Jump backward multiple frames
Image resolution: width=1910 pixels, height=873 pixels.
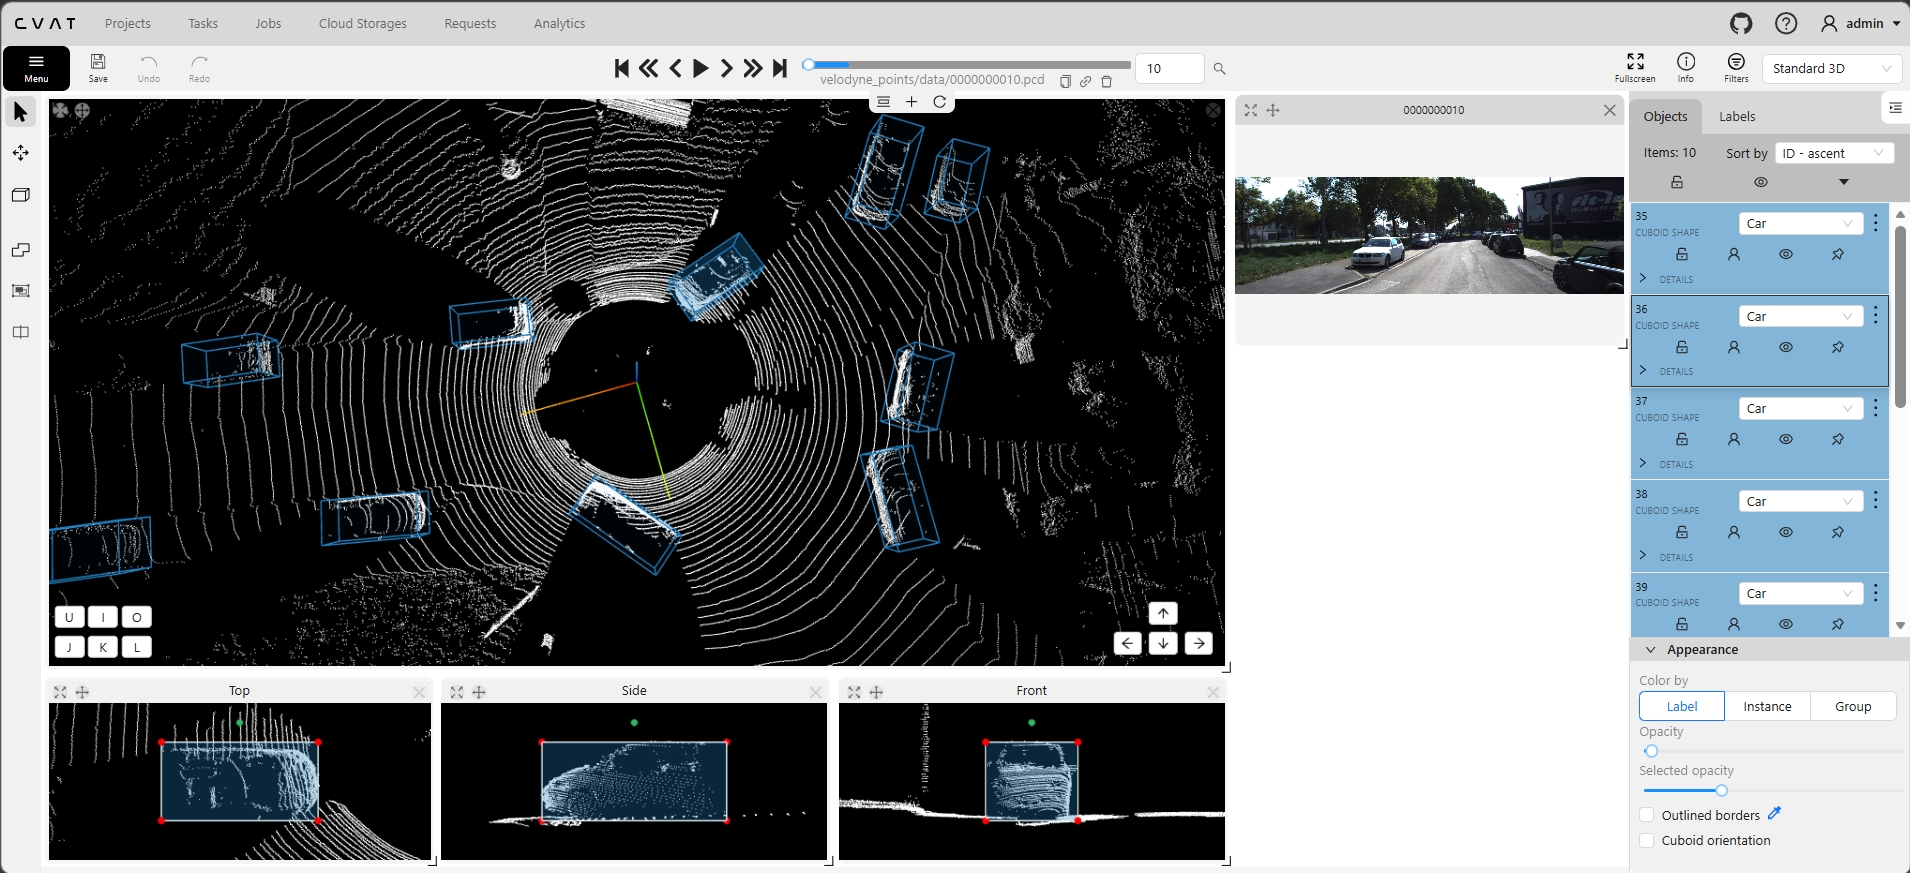648,68
